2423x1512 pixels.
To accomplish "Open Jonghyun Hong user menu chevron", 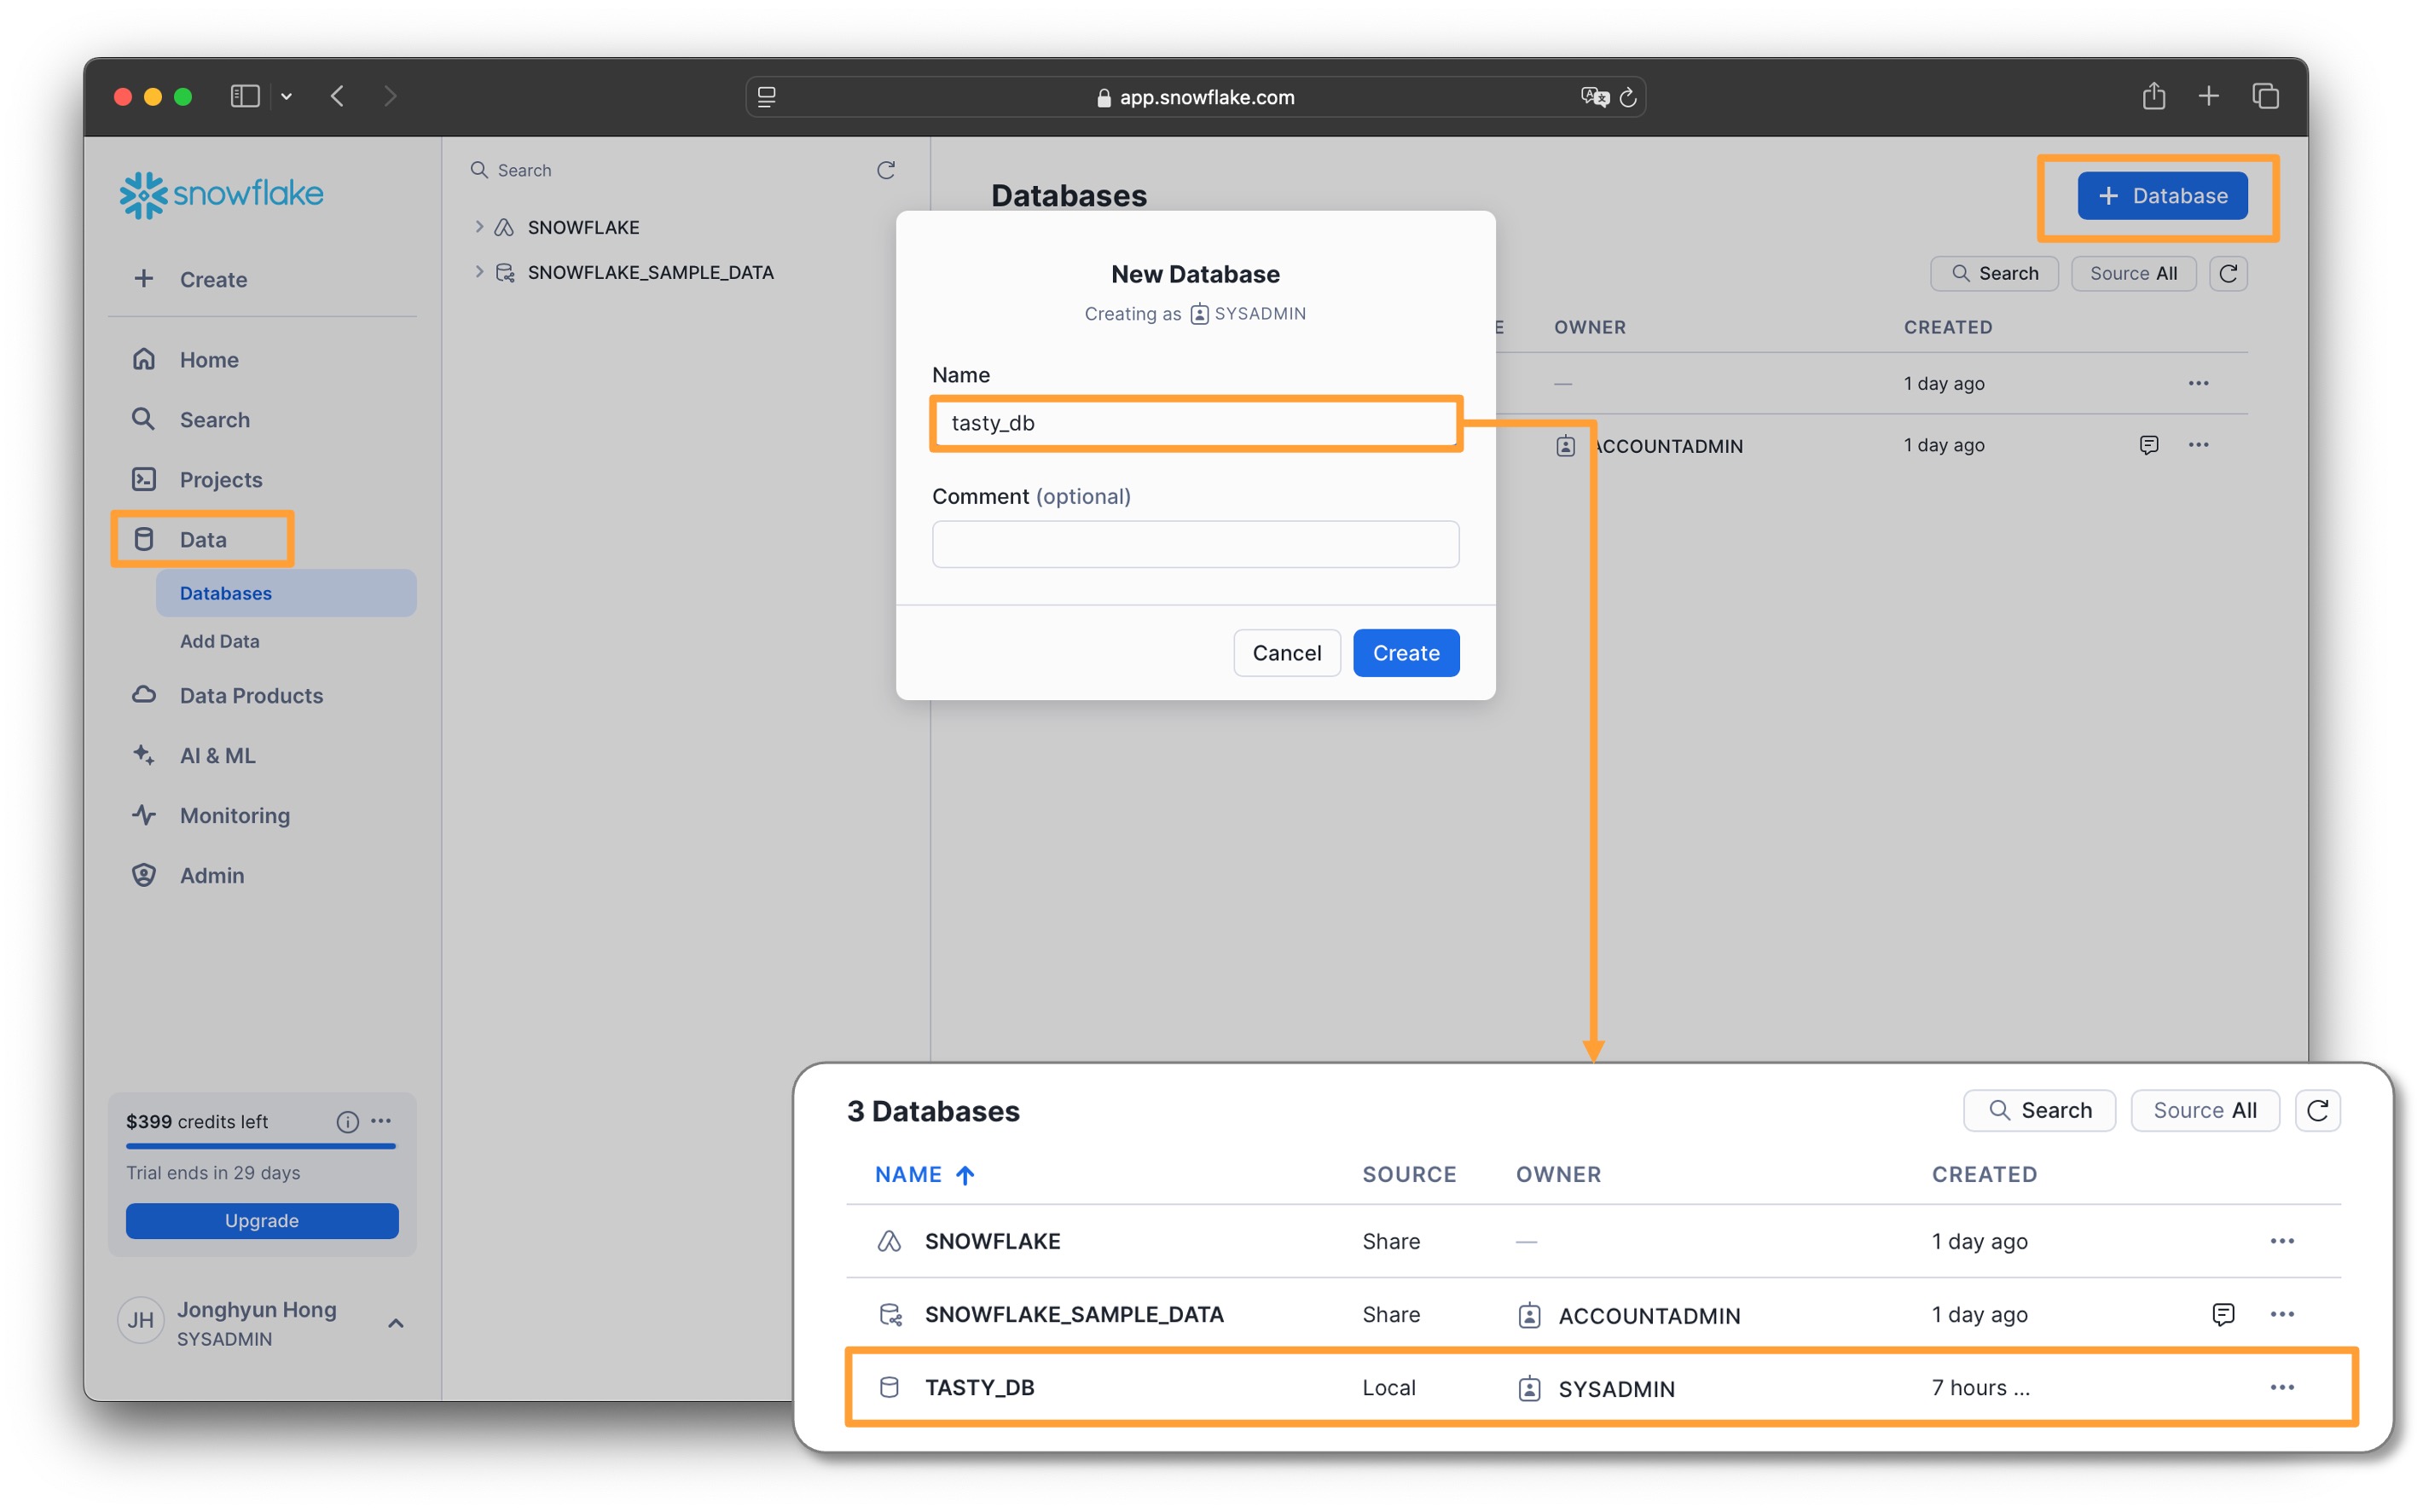I will click(x=396, y=1323).
